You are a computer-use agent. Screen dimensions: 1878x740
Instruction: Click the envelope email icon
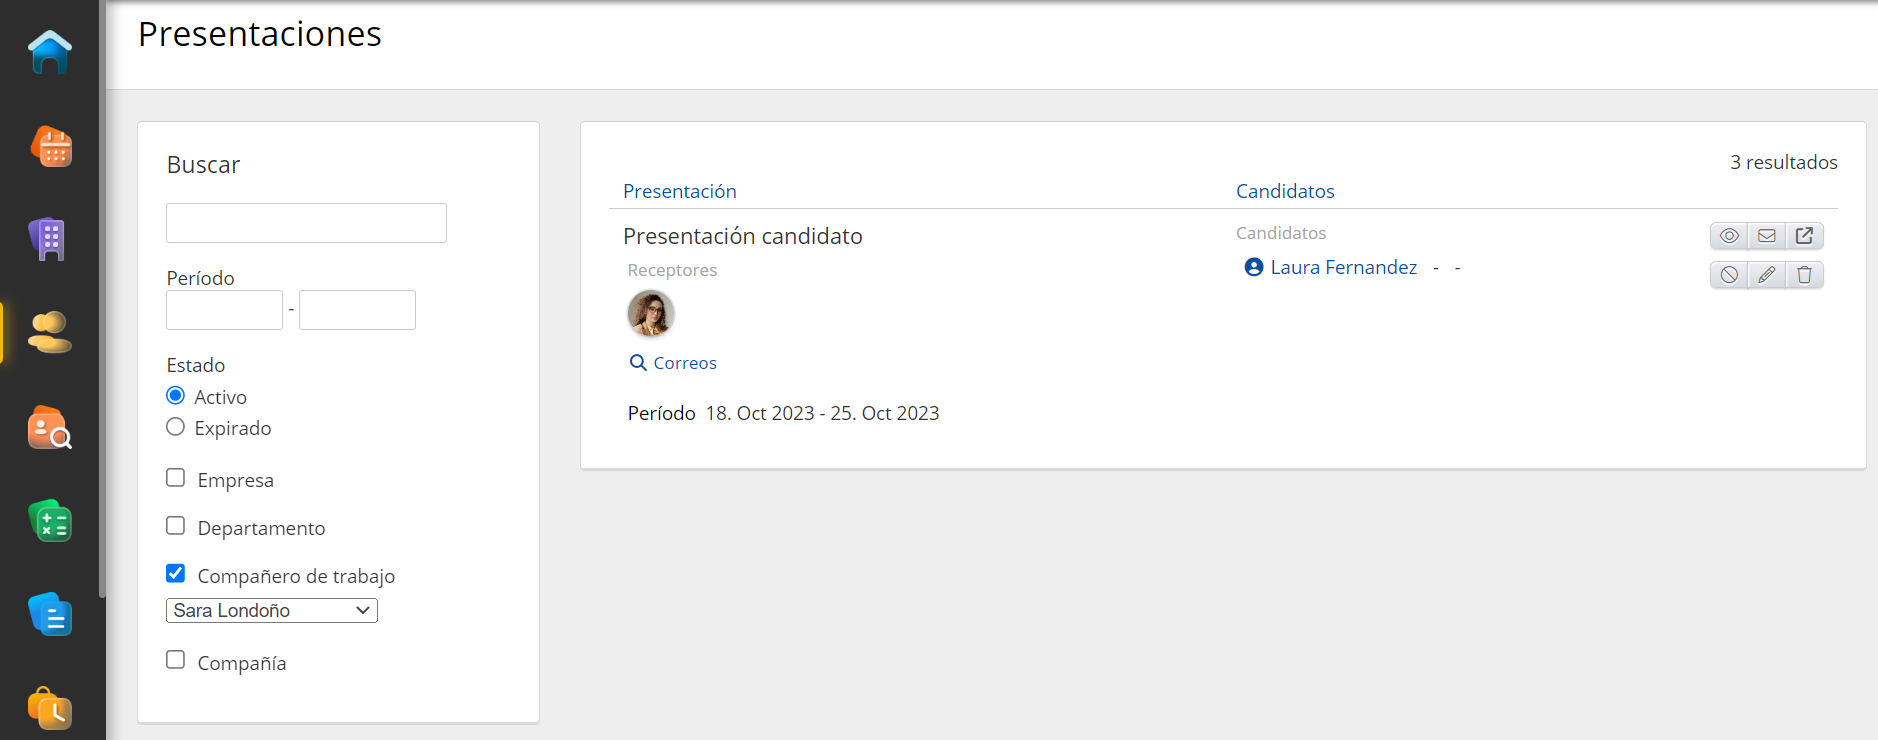click(1767, 236)
